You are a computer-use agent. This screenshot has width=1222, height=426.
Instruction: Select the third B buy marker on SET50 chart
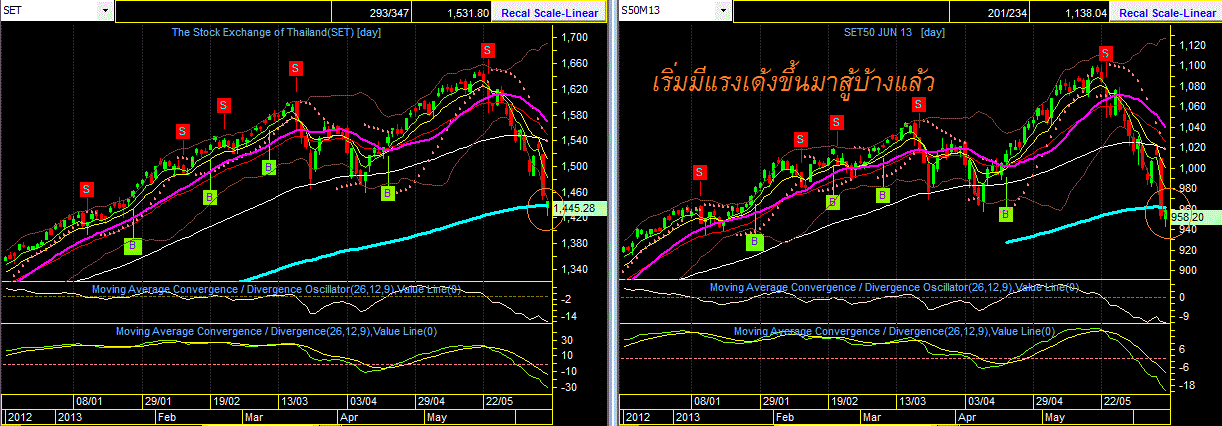(x=882, y=195)
